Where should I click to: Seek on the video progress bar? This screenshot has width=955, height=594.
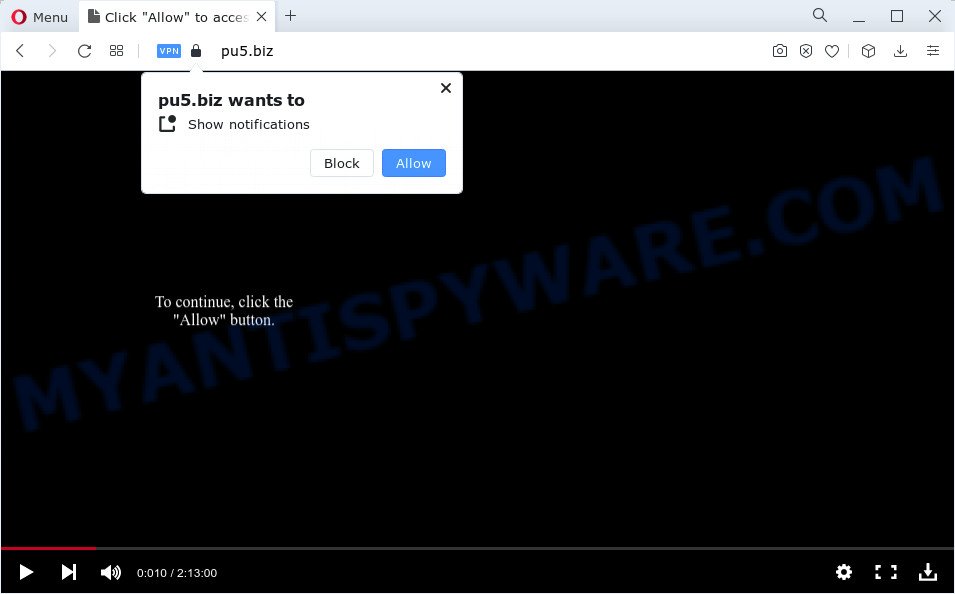coord(478,548)
